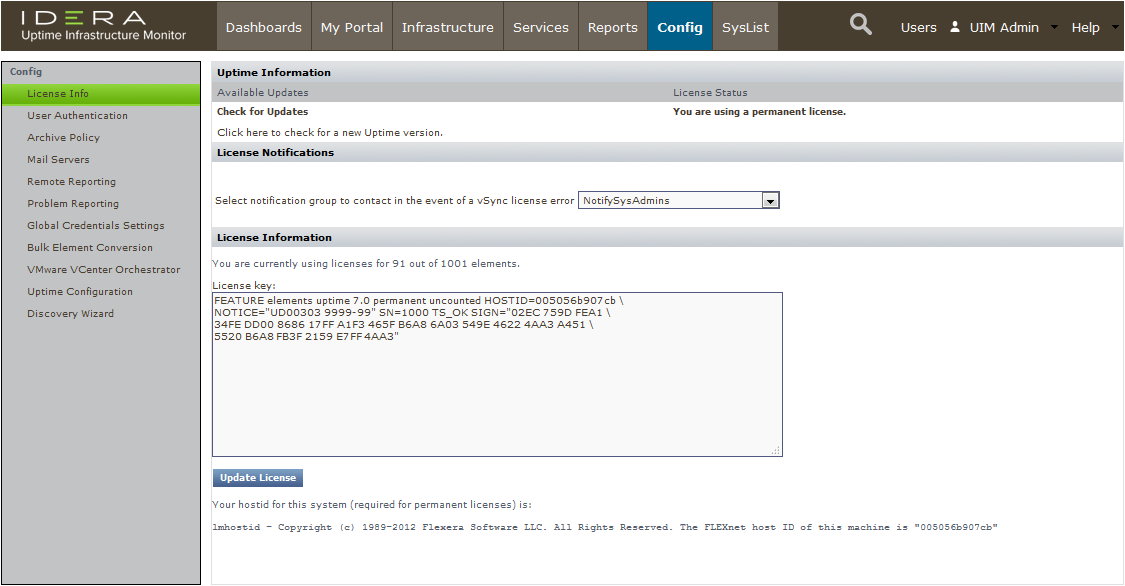Open the UIM Admin dropdown arrow
This screenshot has width=1125, height=586.
coord(1054,27)
